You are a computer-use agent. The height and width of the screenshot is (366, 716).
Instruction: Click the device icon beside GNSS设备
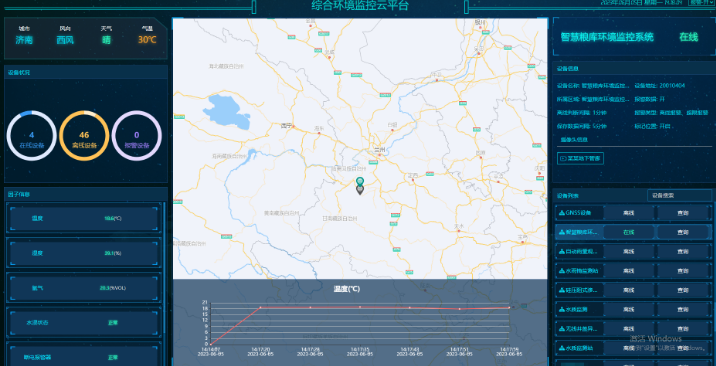pos(562,213)
